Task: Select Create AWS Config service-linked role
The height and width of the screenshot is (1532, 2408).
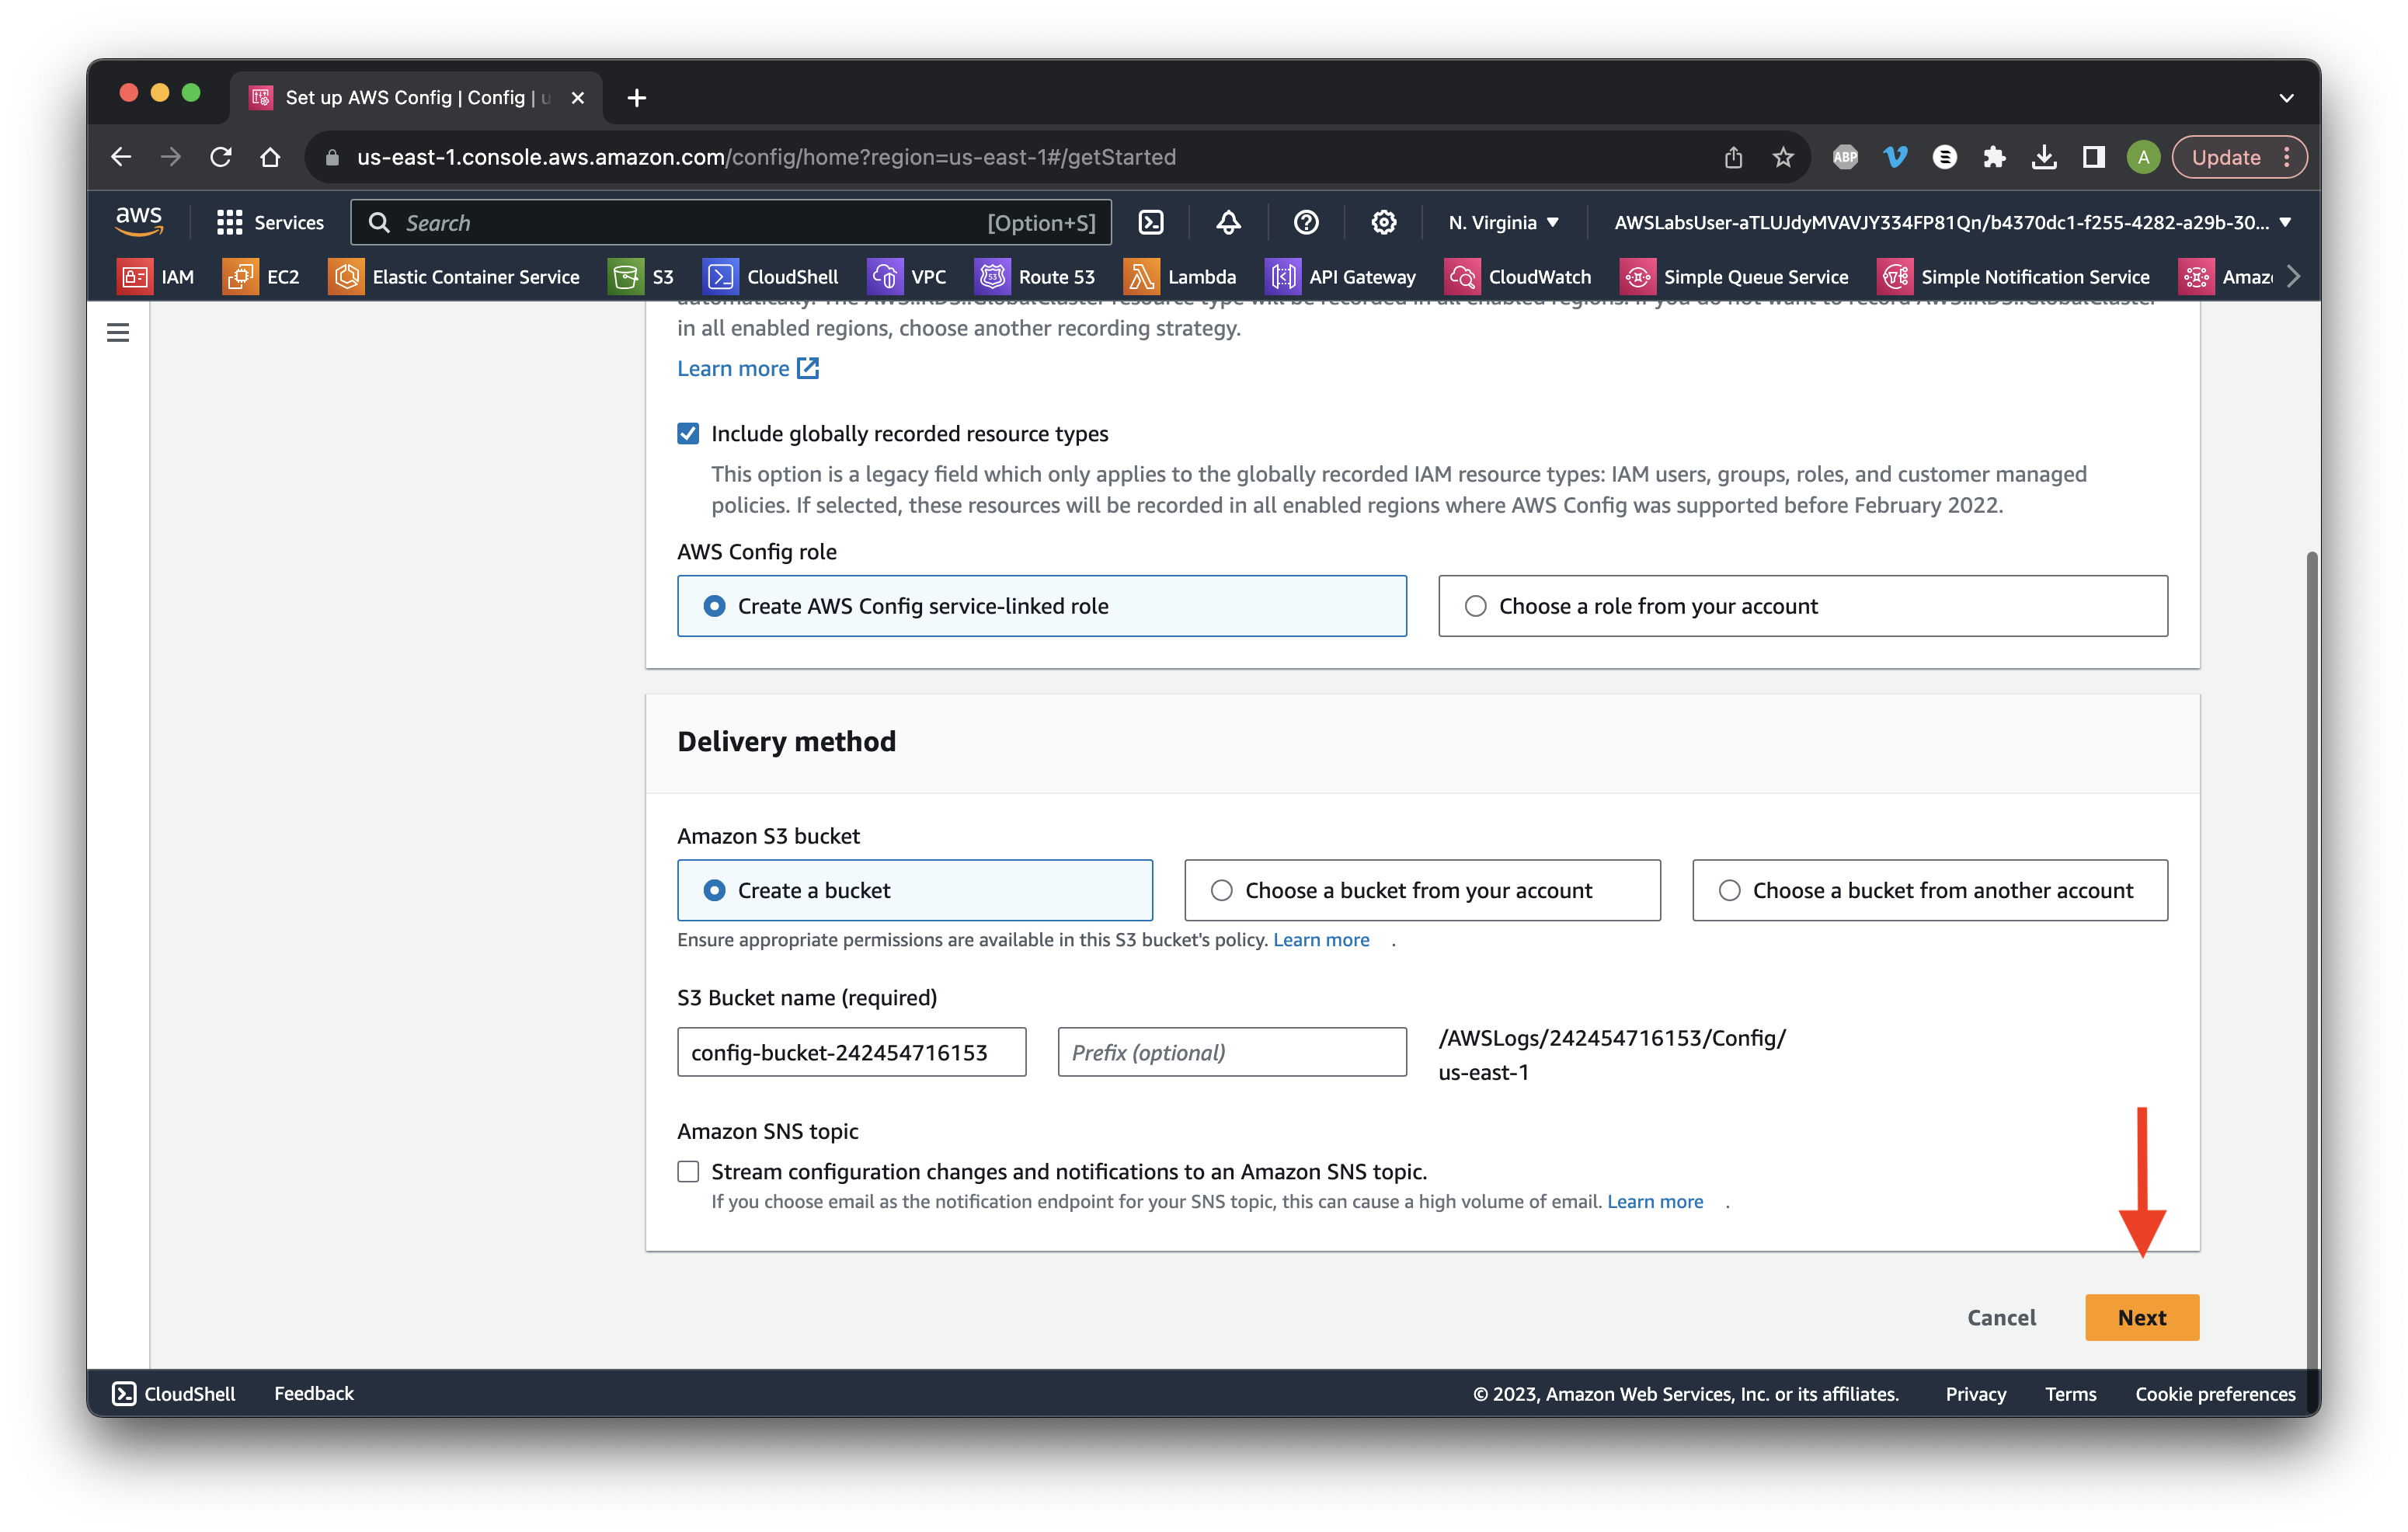Action: tap(1042, 606)
